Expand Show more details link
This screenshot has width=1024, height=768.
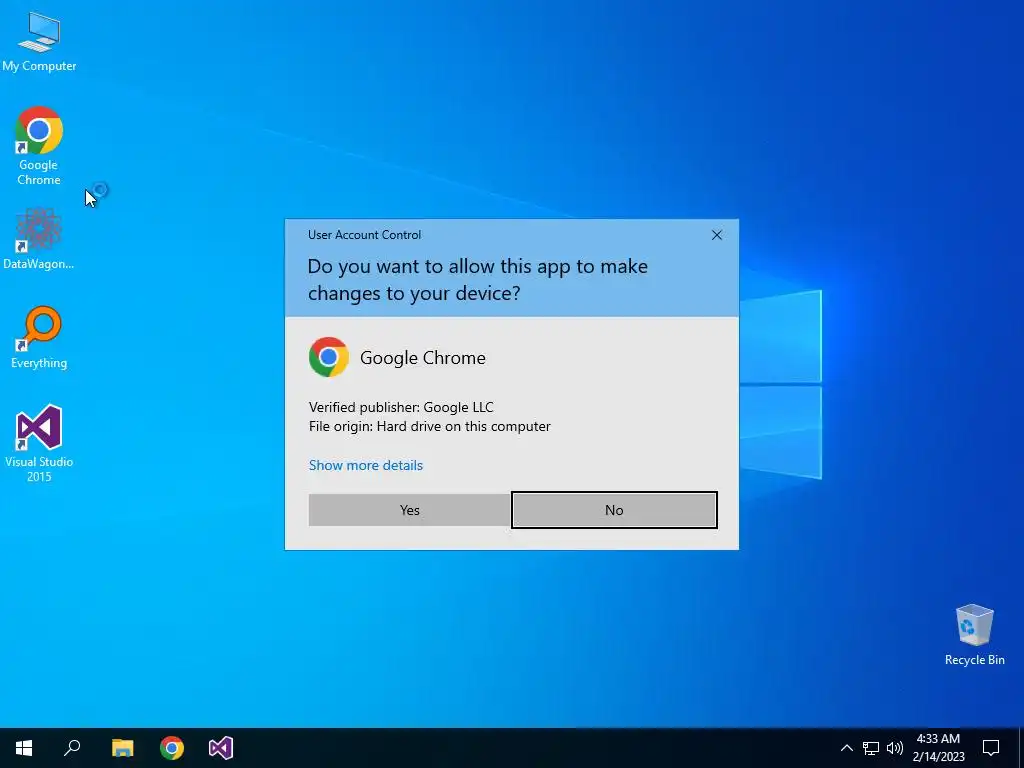(366, 465)
